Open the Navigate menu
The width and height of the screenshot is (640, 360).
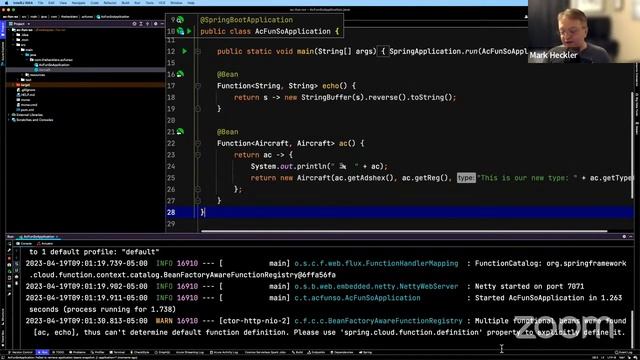click(78, 3)
